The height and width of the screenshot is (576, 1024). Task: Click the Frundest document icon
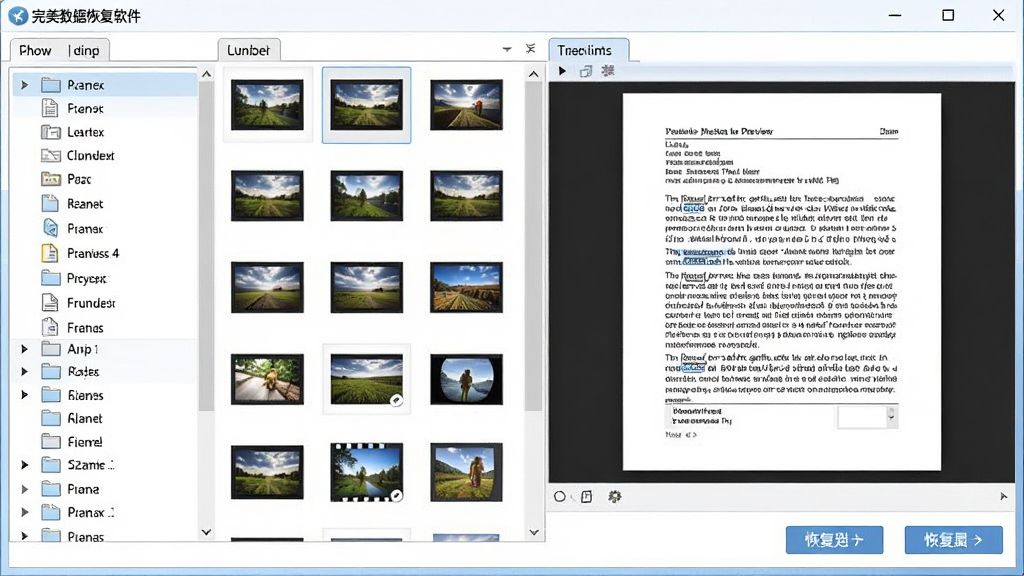[50, 302]
